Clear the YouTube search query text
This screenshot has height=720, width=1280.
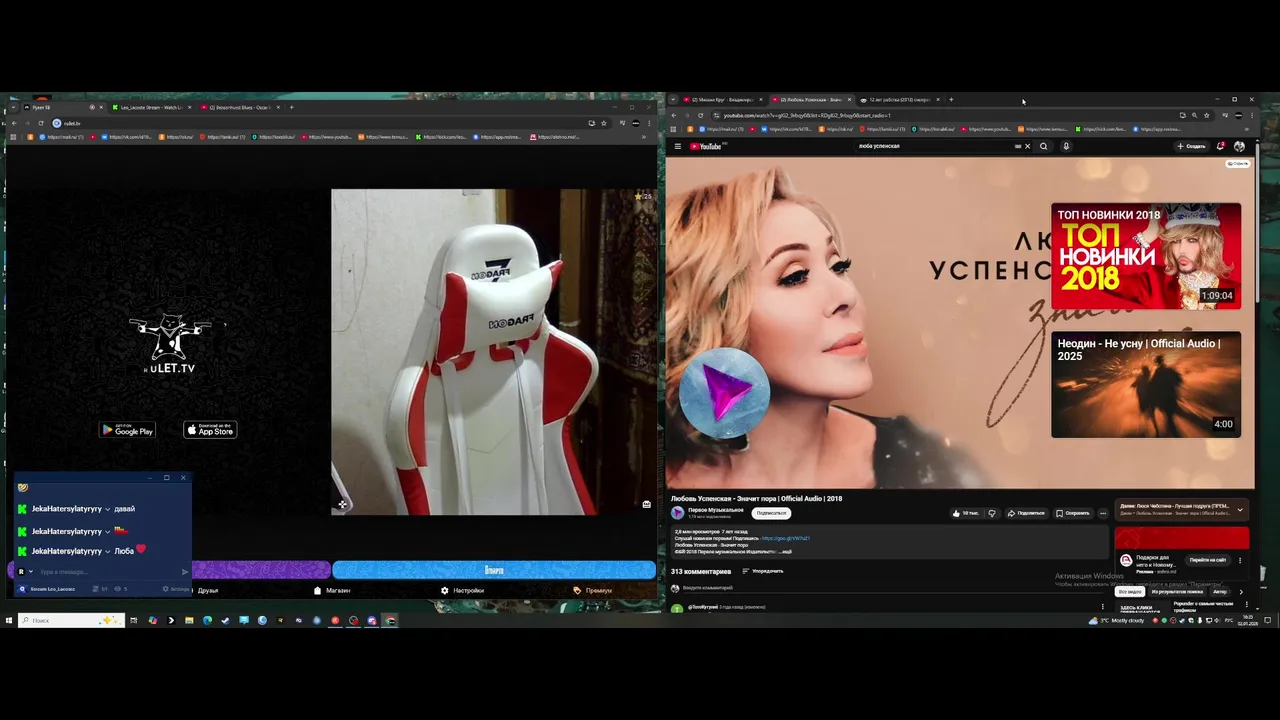[1027, 146]
